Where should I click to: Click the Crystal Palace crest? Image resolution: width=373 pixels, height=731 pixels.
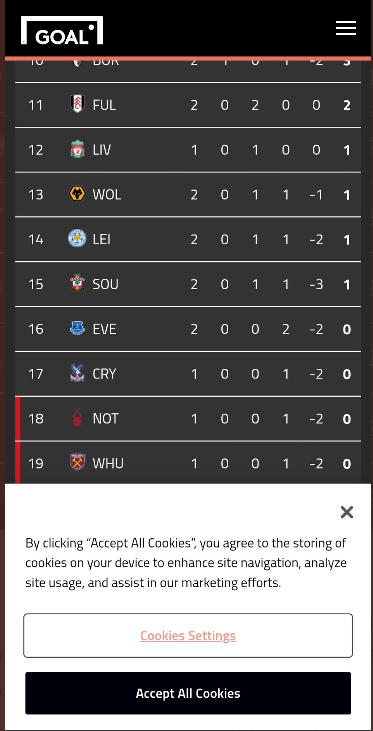(77, 373)
